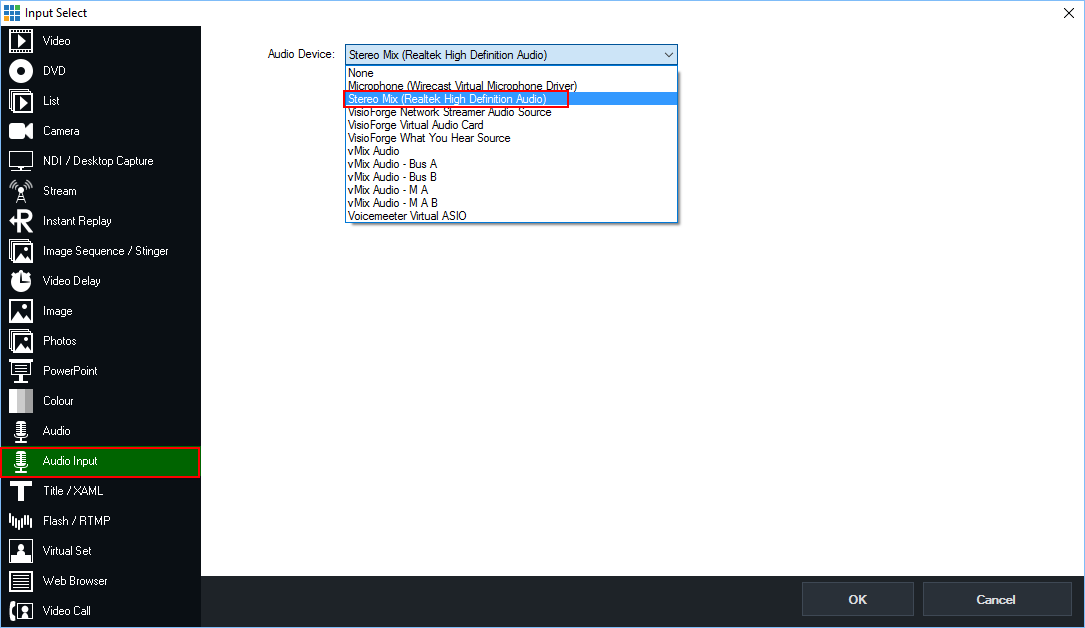Select the Title / XAML T icon
1085x628 pixels.
pos(21,491)
